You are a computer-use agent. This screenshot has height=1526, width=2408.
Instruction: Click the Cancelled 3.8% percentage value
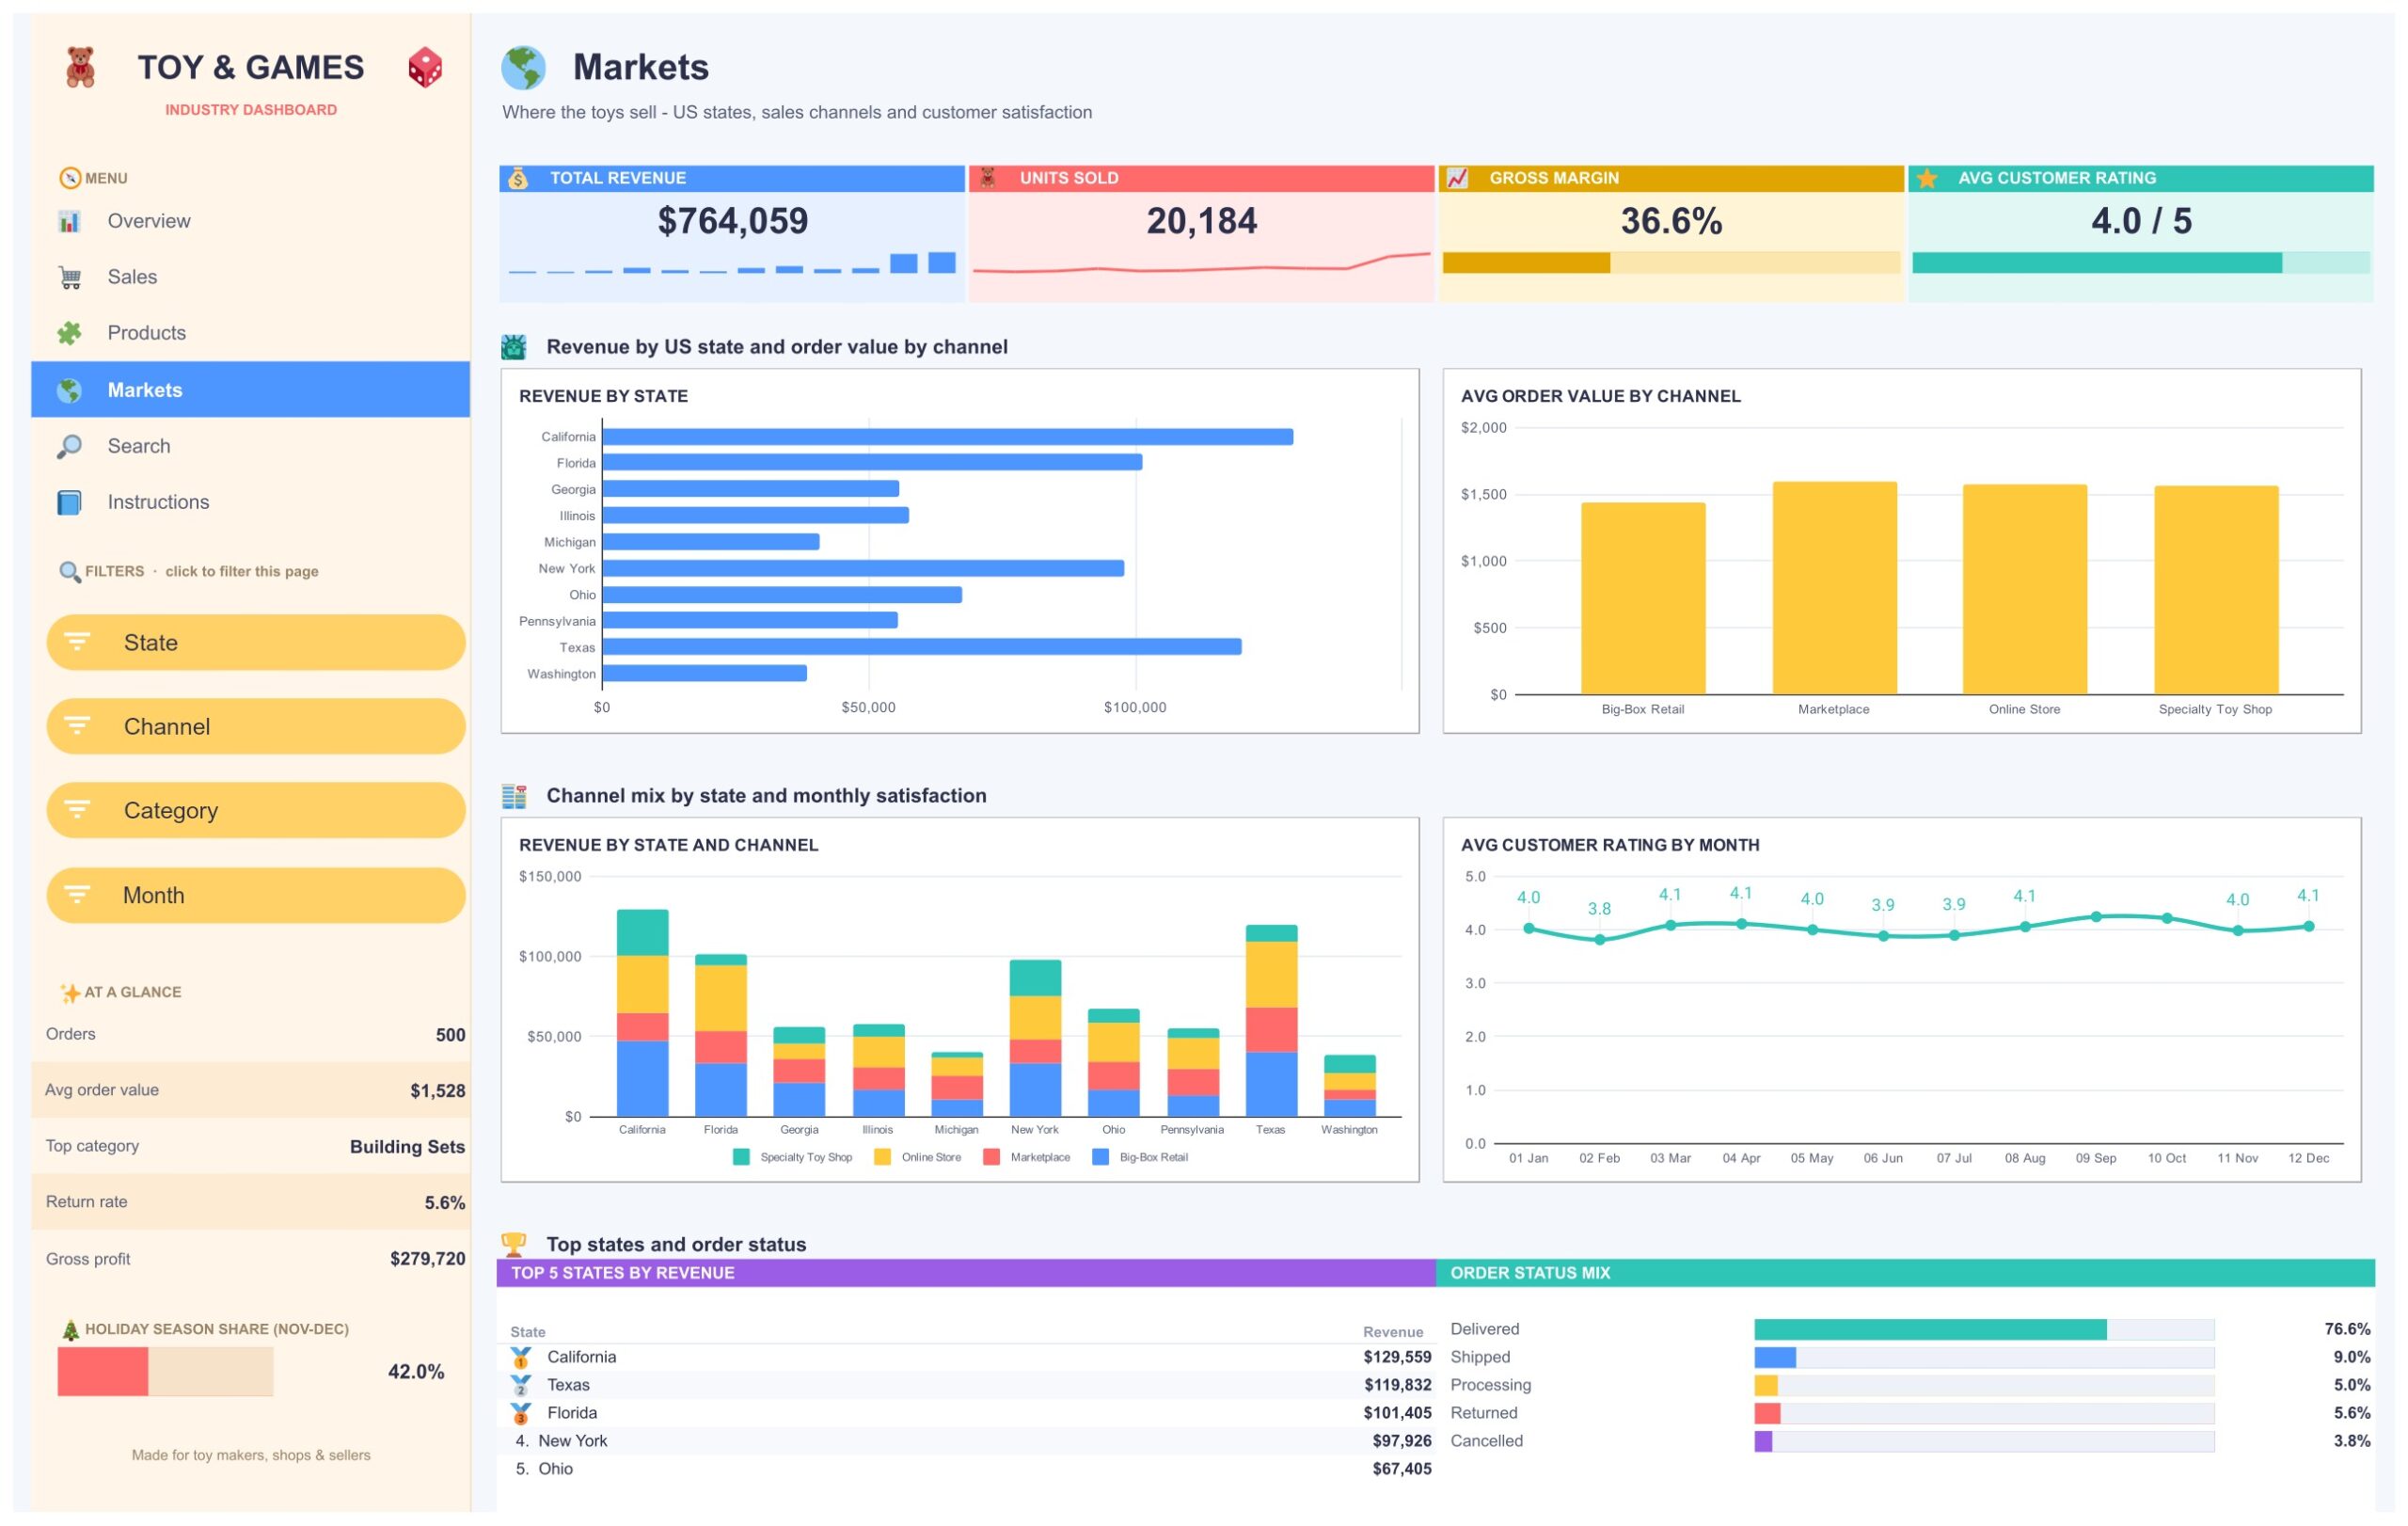pyautogui.click(x=2352, y=1441)
